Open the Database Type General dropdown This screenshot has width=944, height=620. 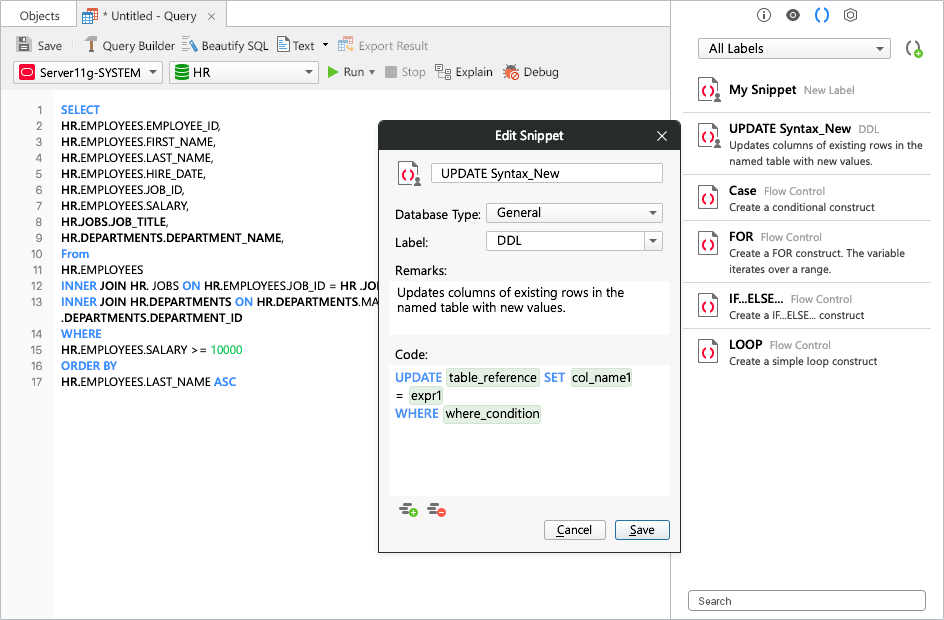click(x=574, y=212)
